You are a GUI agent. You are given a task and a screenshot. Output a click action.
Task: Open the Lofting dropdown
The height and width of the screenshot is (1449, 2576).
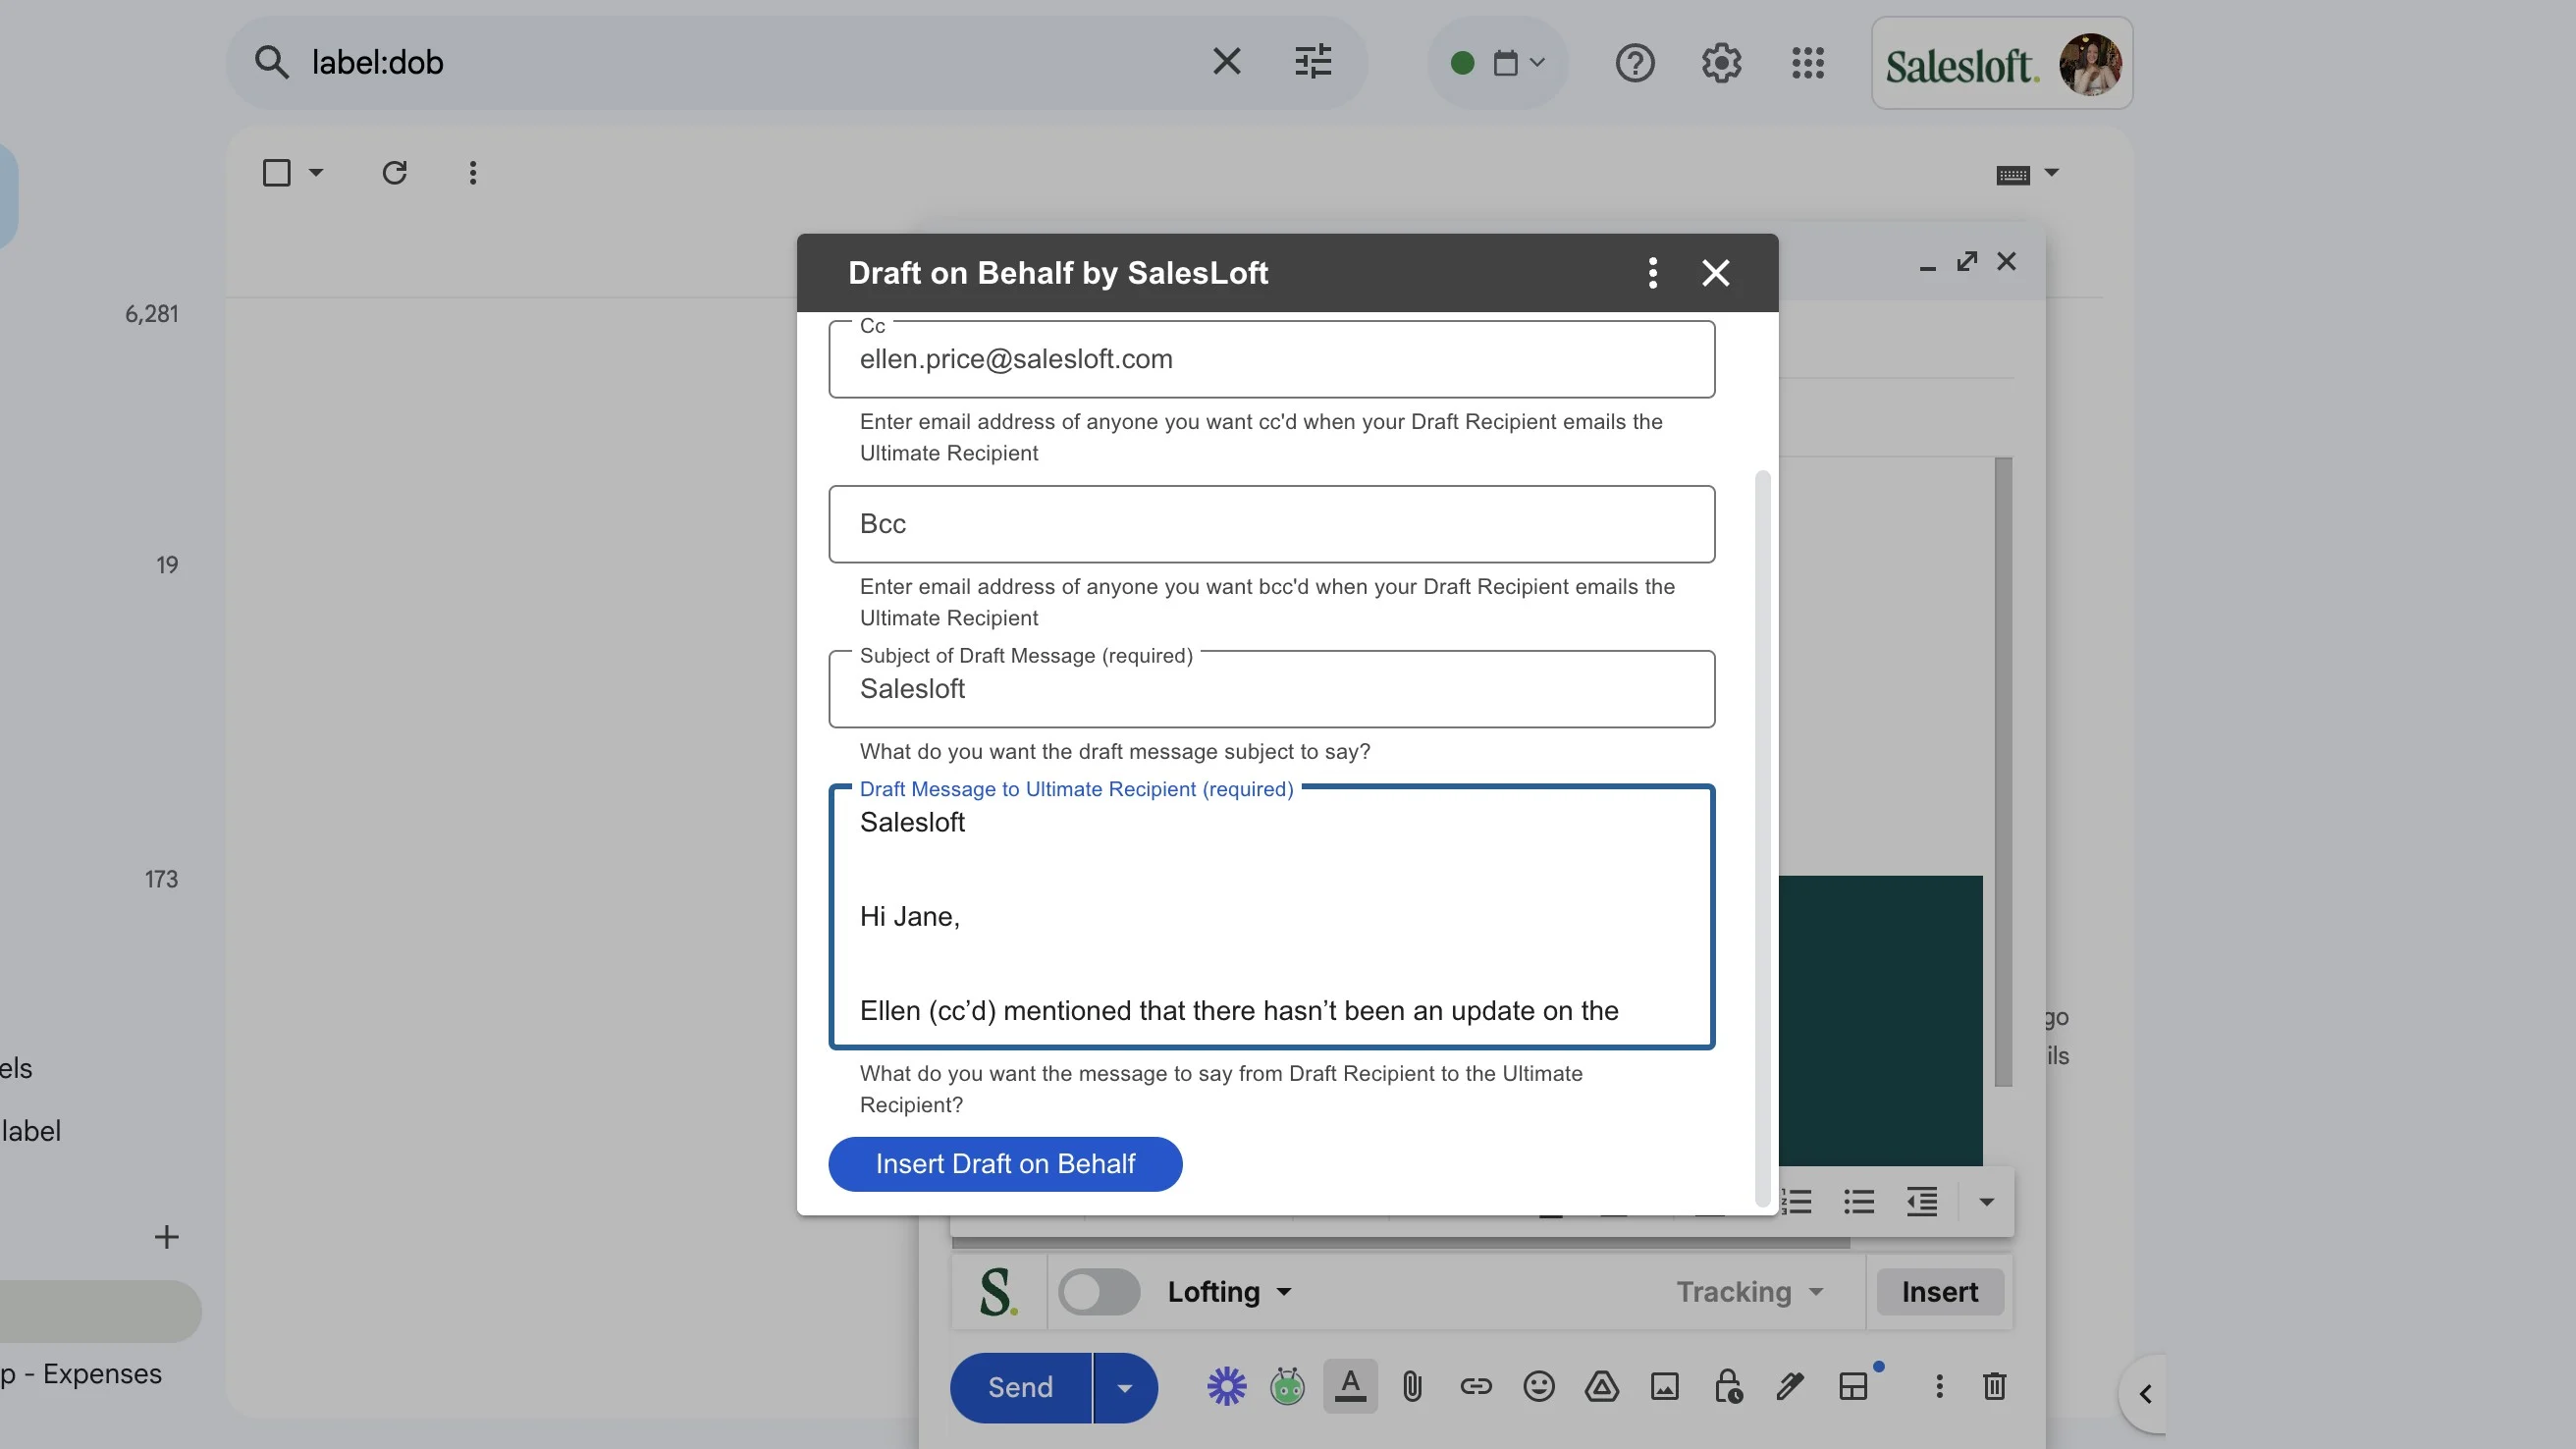(x=1230, y=1292)
